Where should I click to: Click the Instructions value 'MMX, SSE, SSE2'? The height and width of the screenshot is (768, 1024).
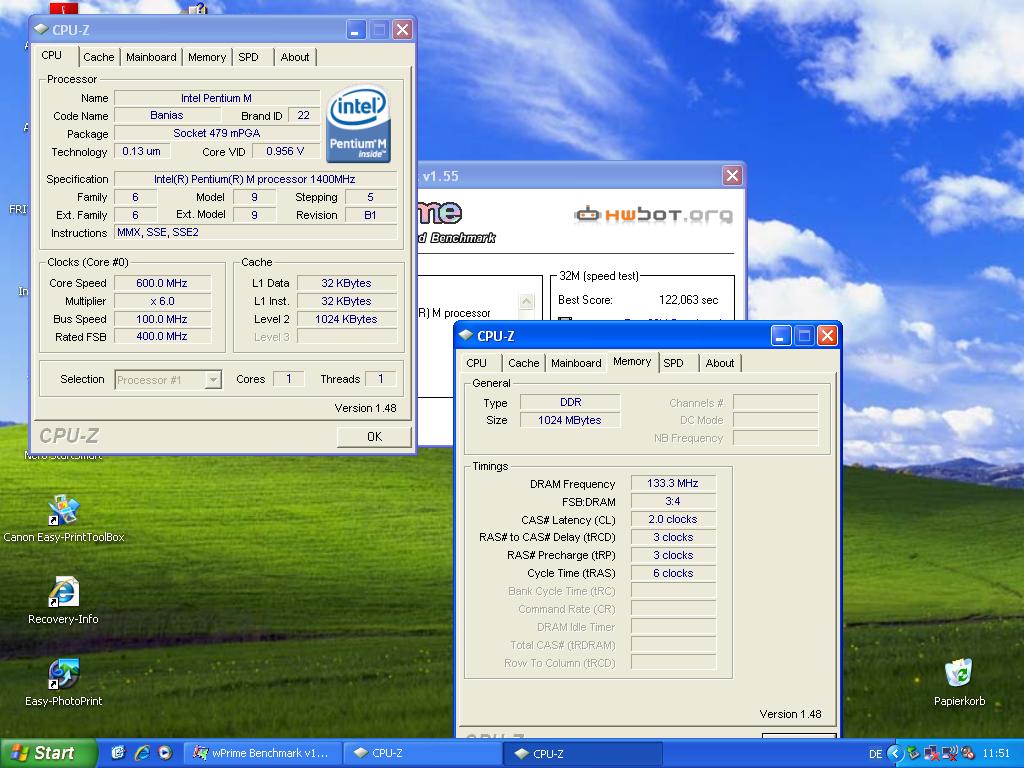tap(255, 232)
